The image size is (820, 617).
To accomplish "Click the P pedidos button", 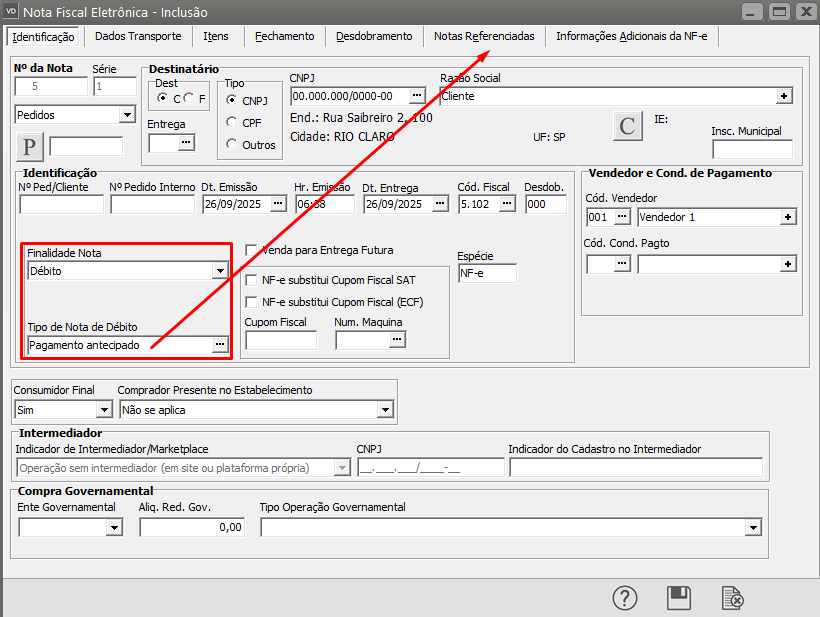I will (x=29, y=146).
